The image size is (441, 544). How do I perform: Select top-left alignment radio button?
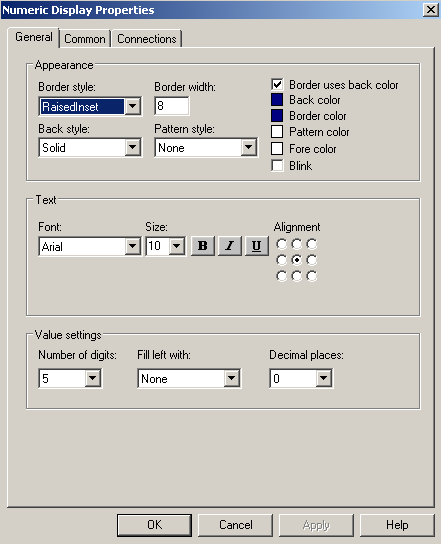[281, 244]
